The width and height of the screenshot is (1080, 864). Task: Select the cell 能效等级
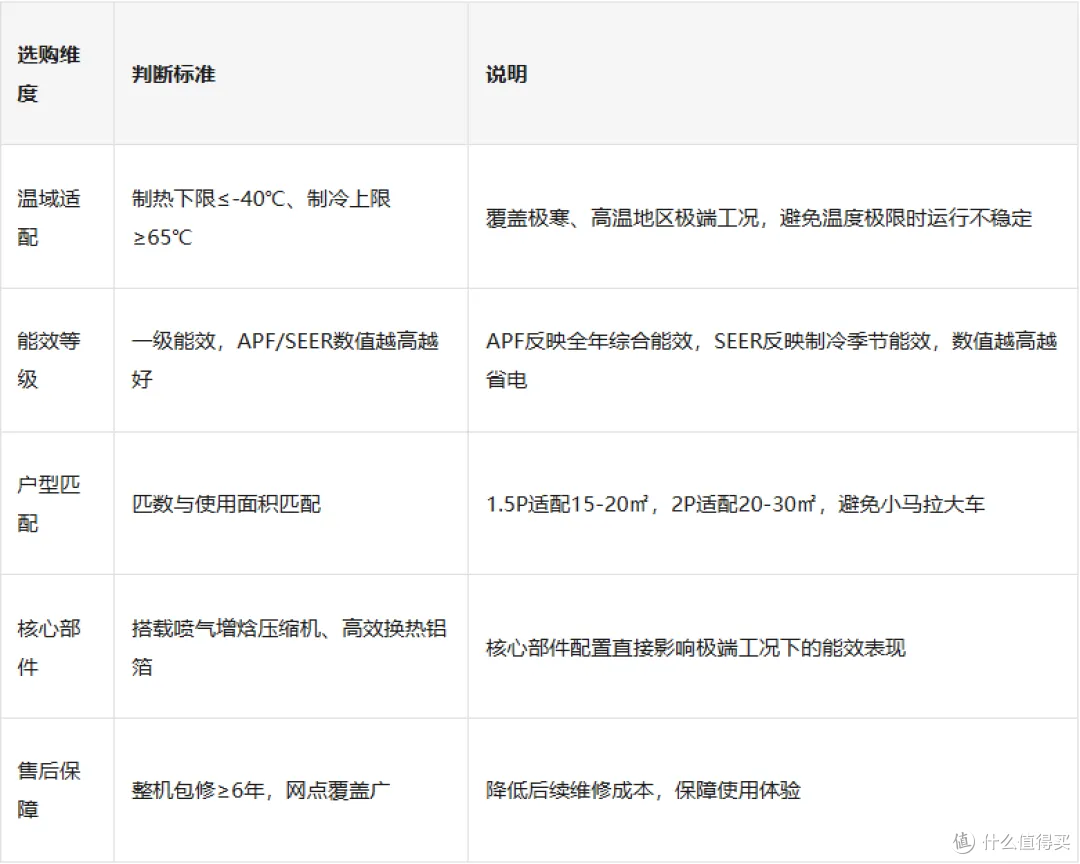[57, 360]
